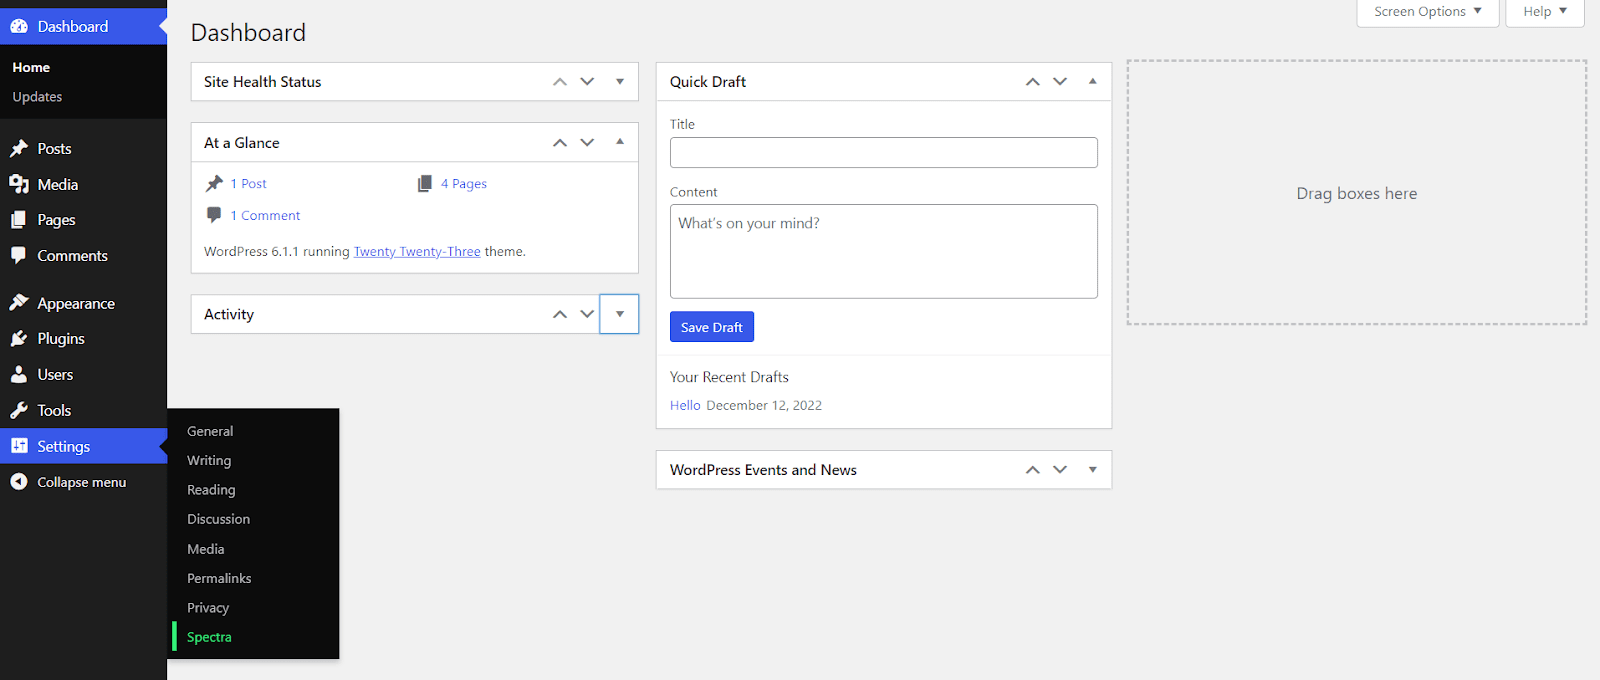This screenshot has width=1600, height=680.
Task: Open the 1 Comment link
Action: (x=265, y=215)
